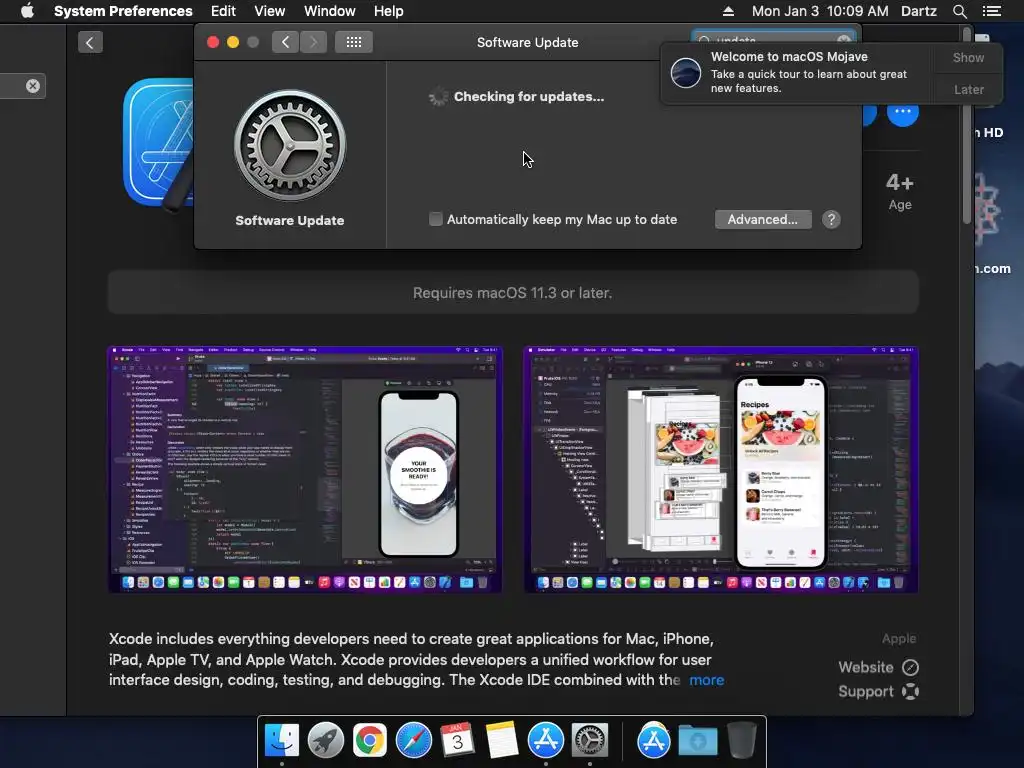This screenshot has height=768, width=1024.
Task: Click the Dartz user name in menu bar
Action: coord(918,11)
